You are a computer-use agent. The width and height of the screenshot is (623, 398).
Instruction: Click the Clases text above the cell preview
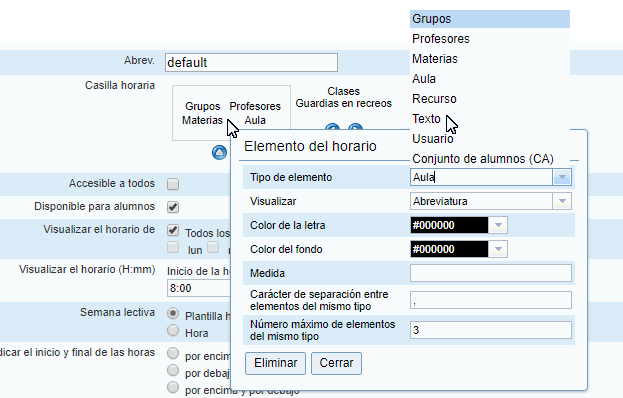(344, 91)
